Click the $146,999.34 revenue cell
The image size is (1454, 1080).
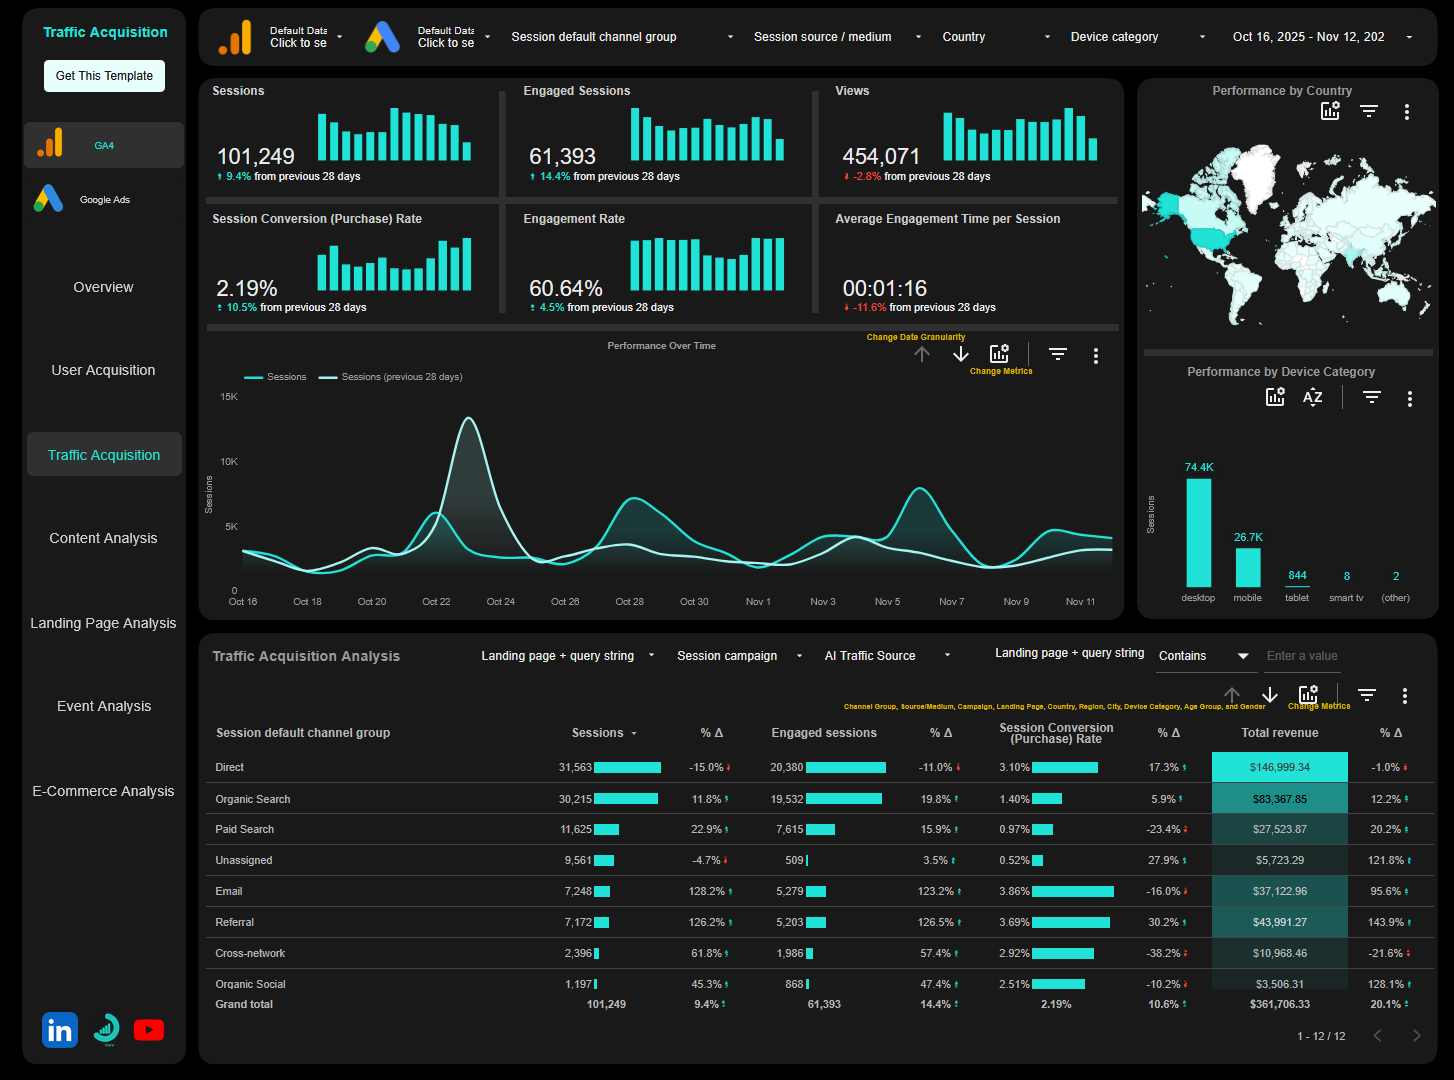pyautogui.click(x=1280, y=767)
